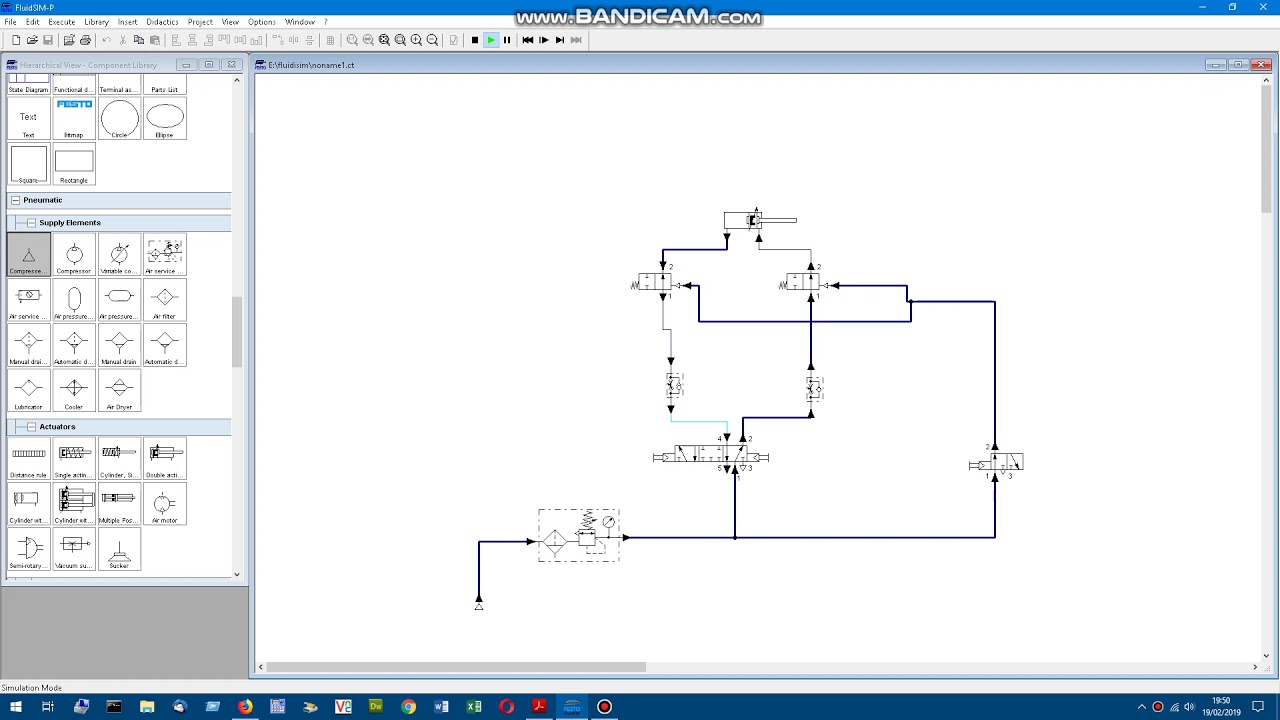Click the Save toolbar icon
Image resolution: width=1280 pixels, height=720 pixels.
47,40
